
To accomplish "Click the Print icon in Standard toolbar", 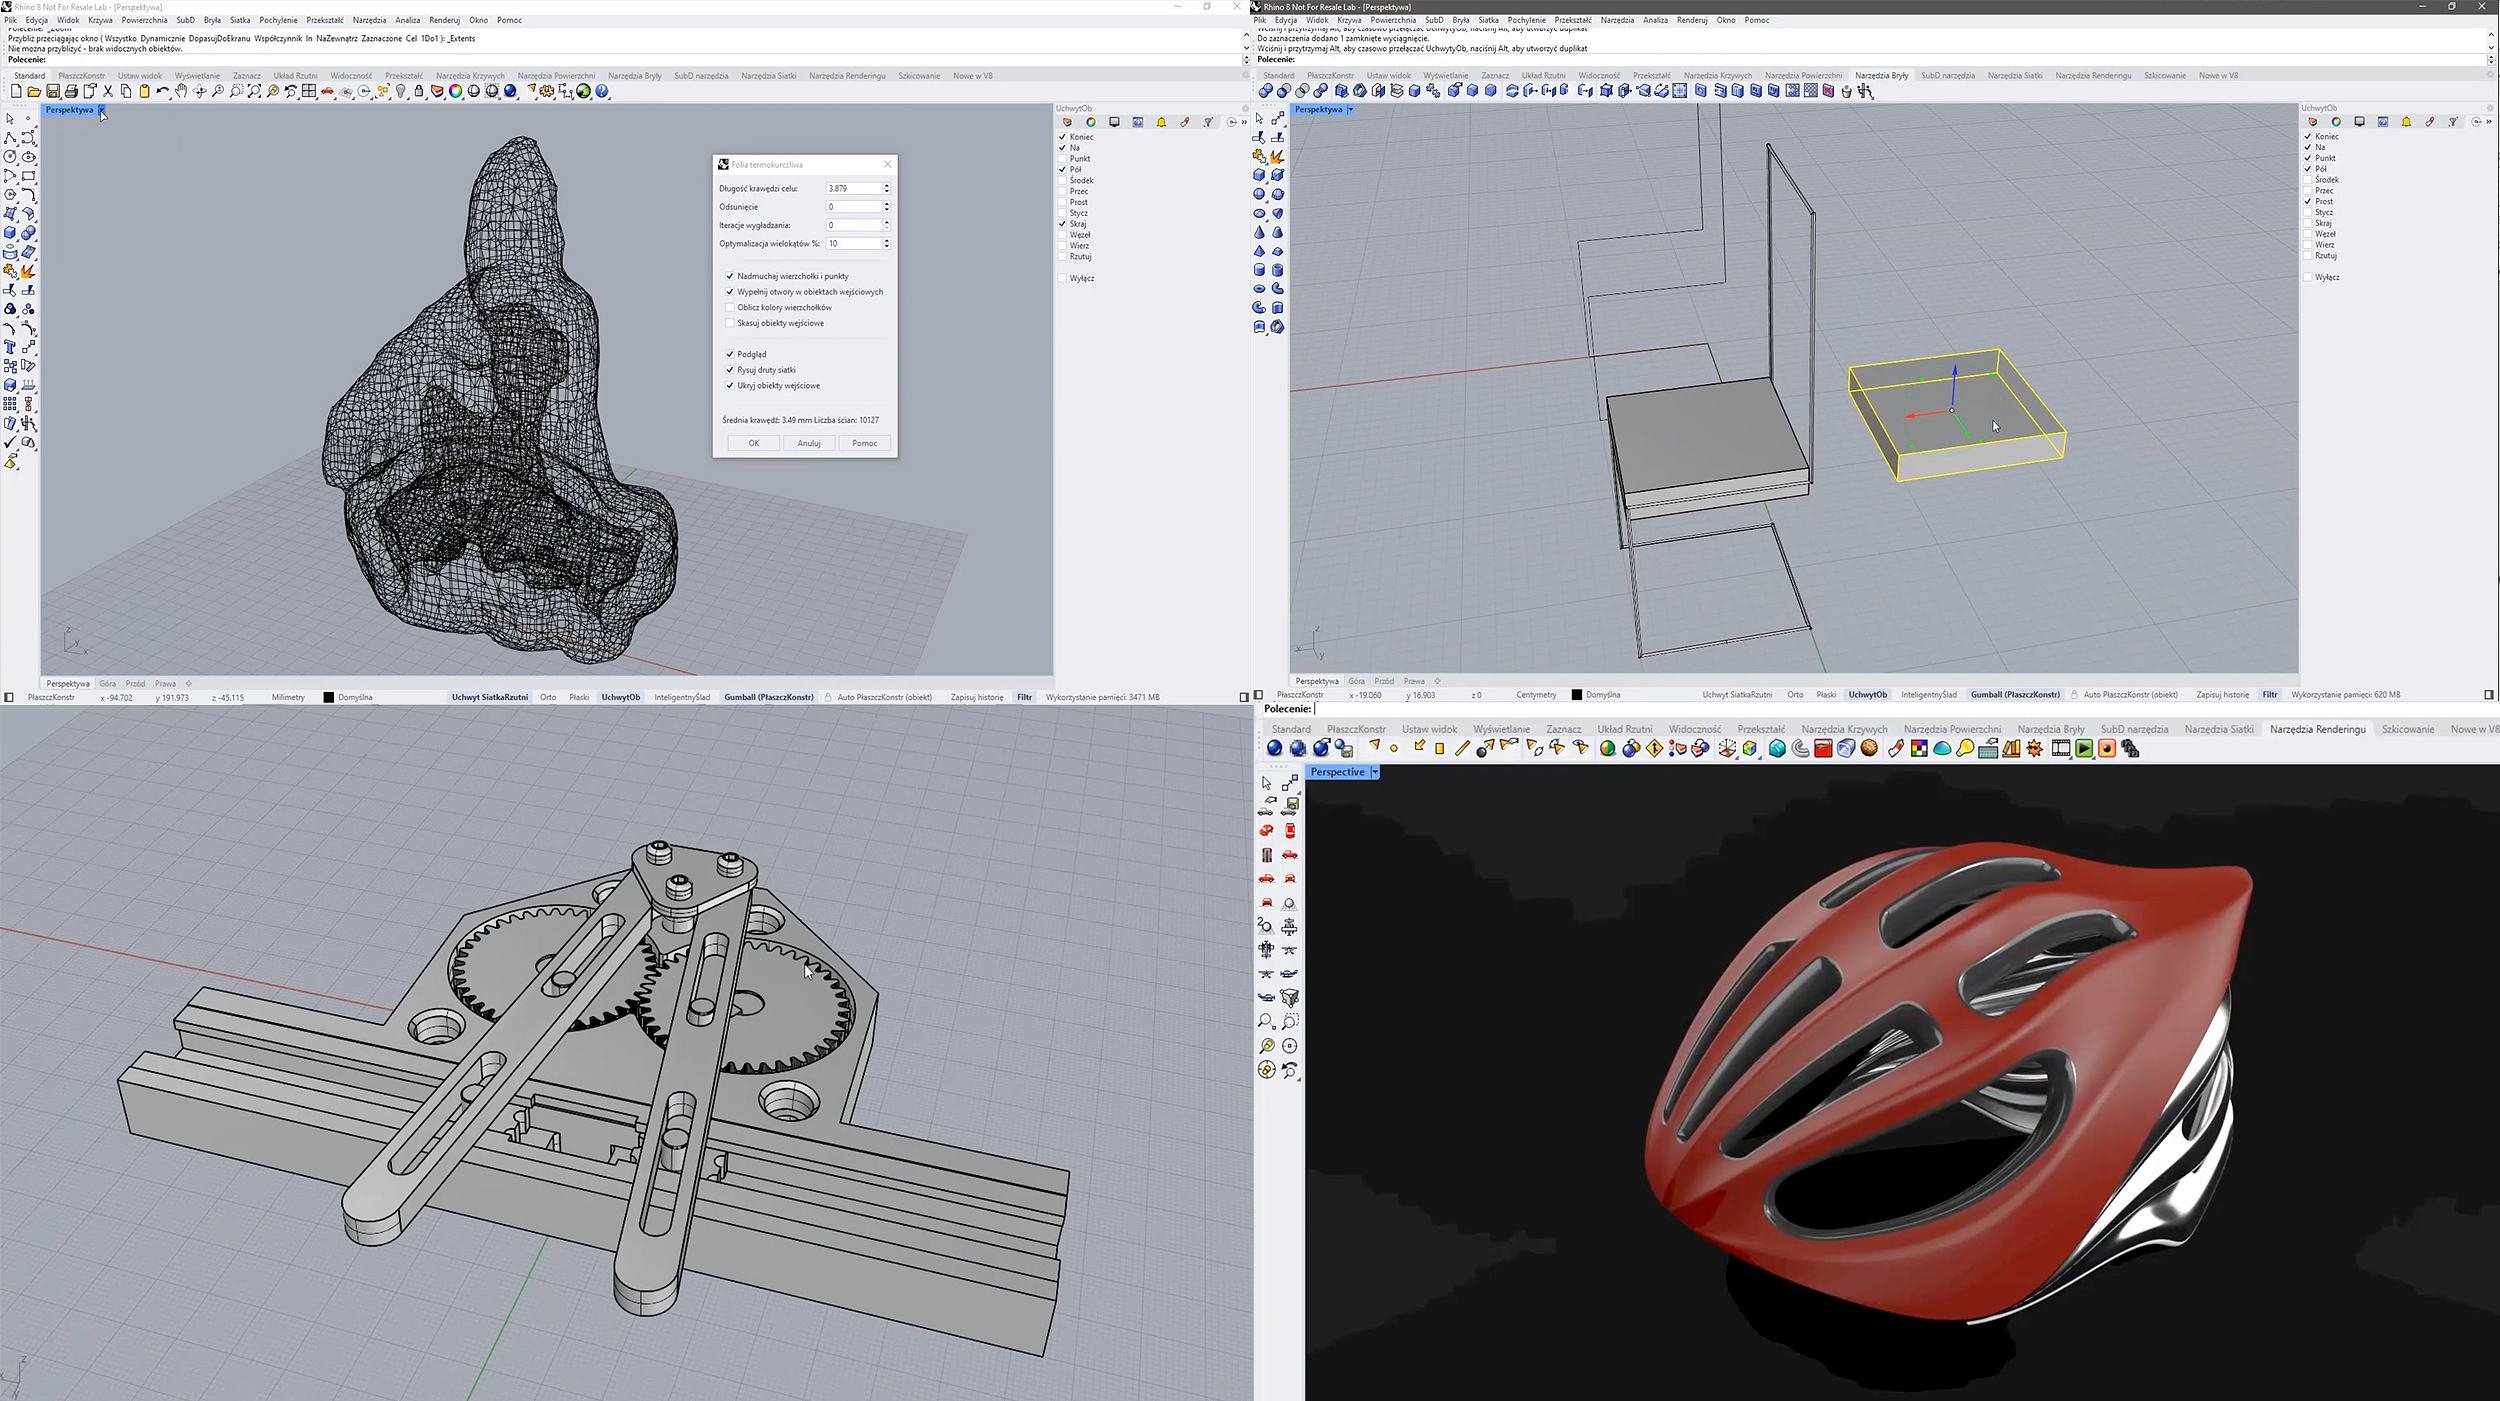I will (71, 91).
